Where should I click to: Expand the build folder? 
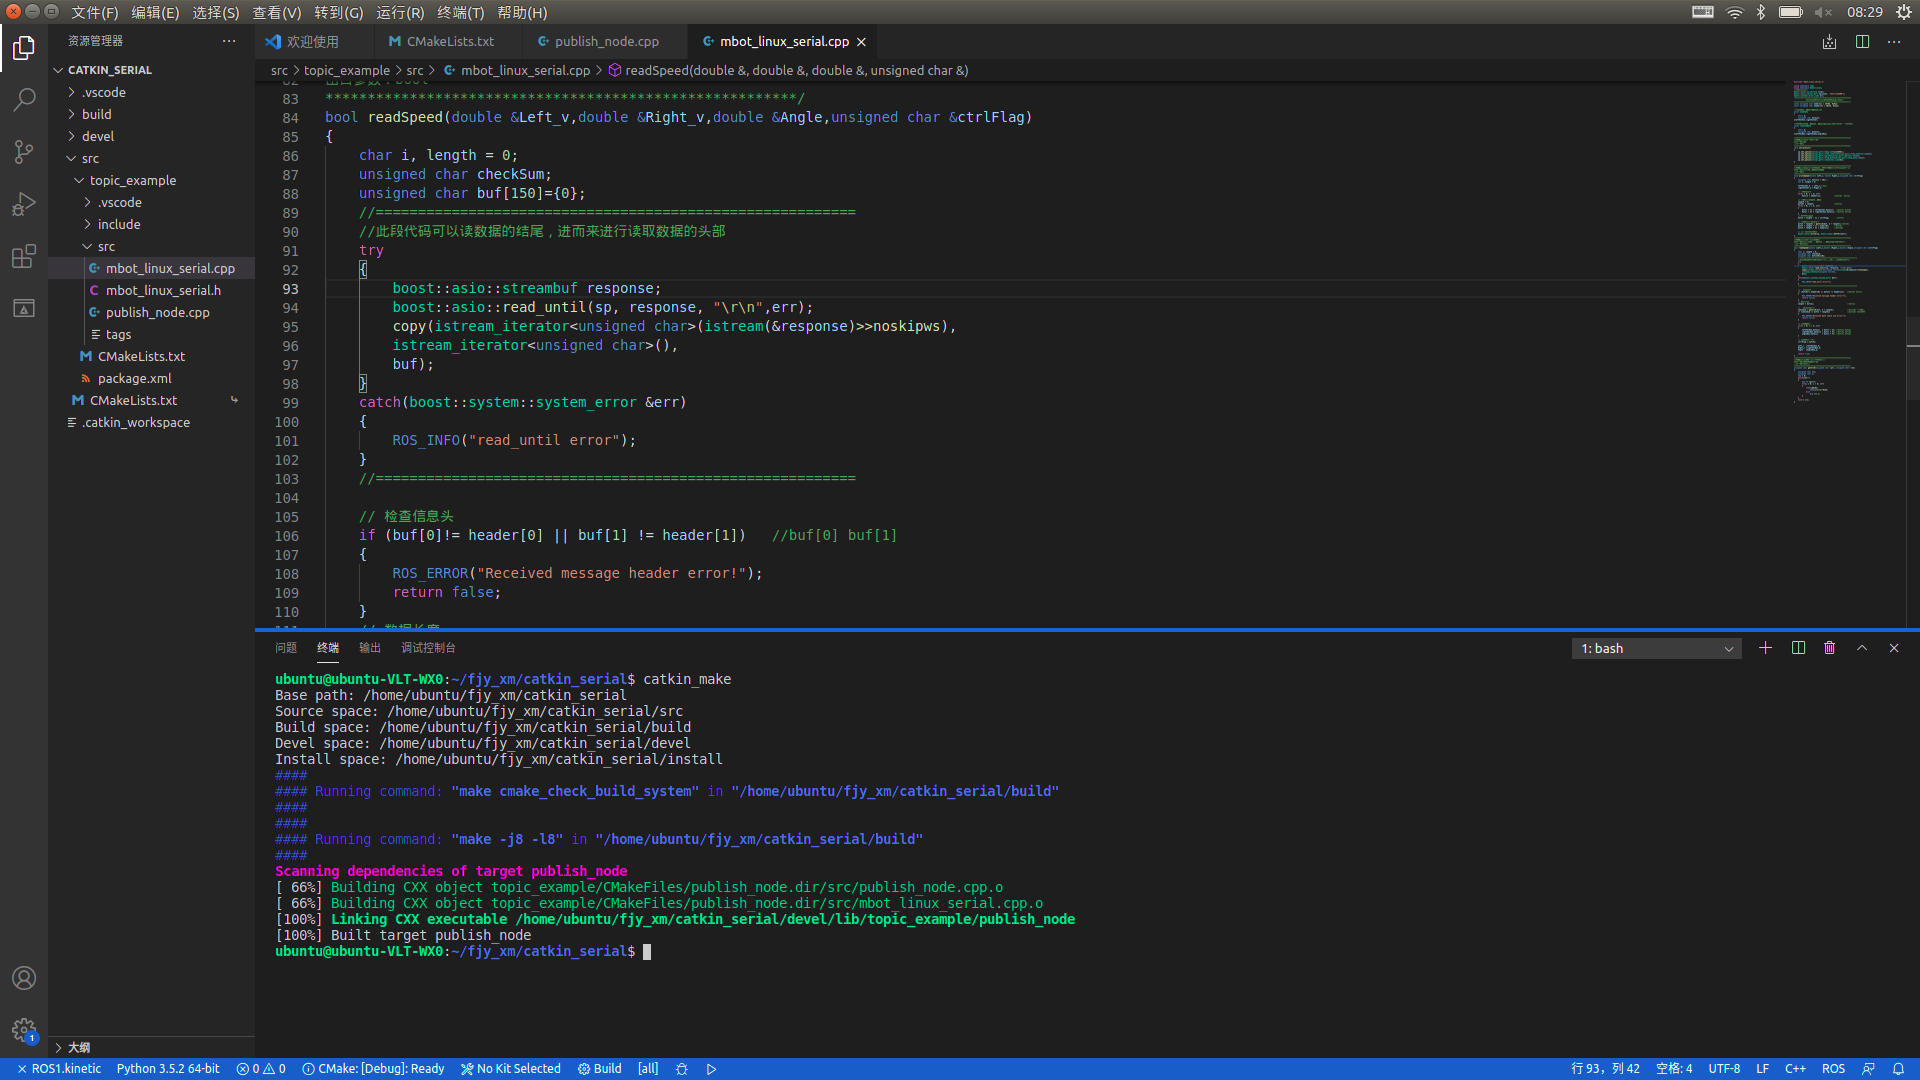96,114
